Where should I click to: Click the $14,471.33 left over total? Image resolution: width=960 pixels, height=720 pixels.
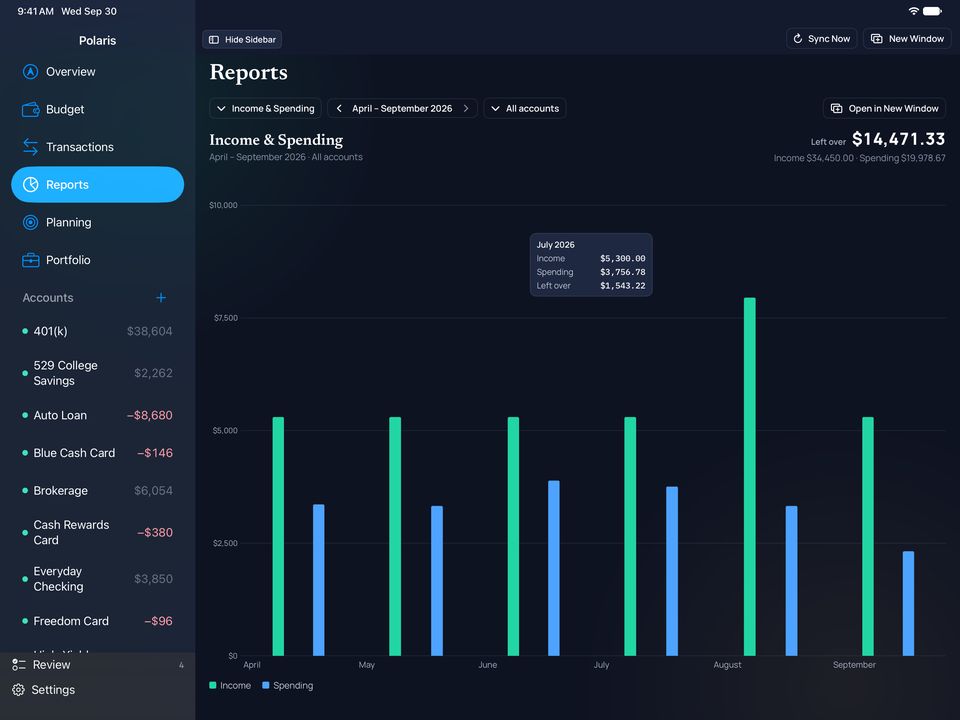pos(898,139)
